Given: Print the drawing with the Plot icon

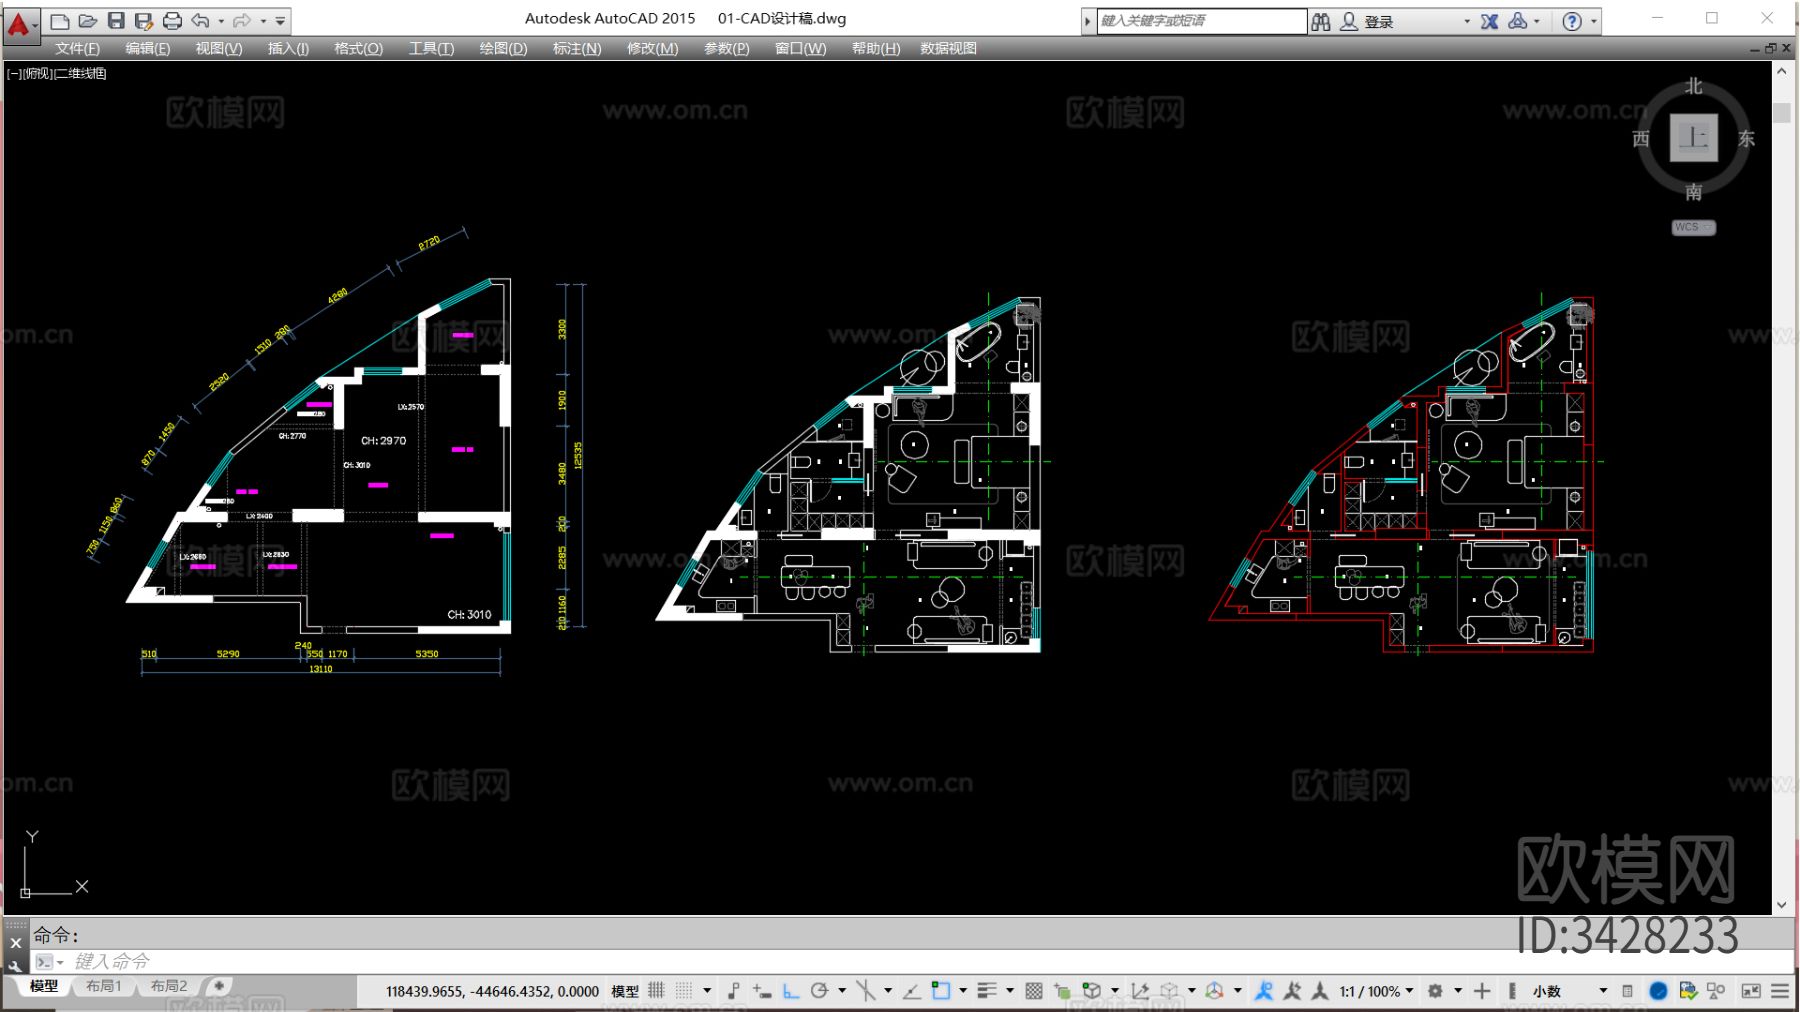Looking at the screenshot, I should [172, 21].
